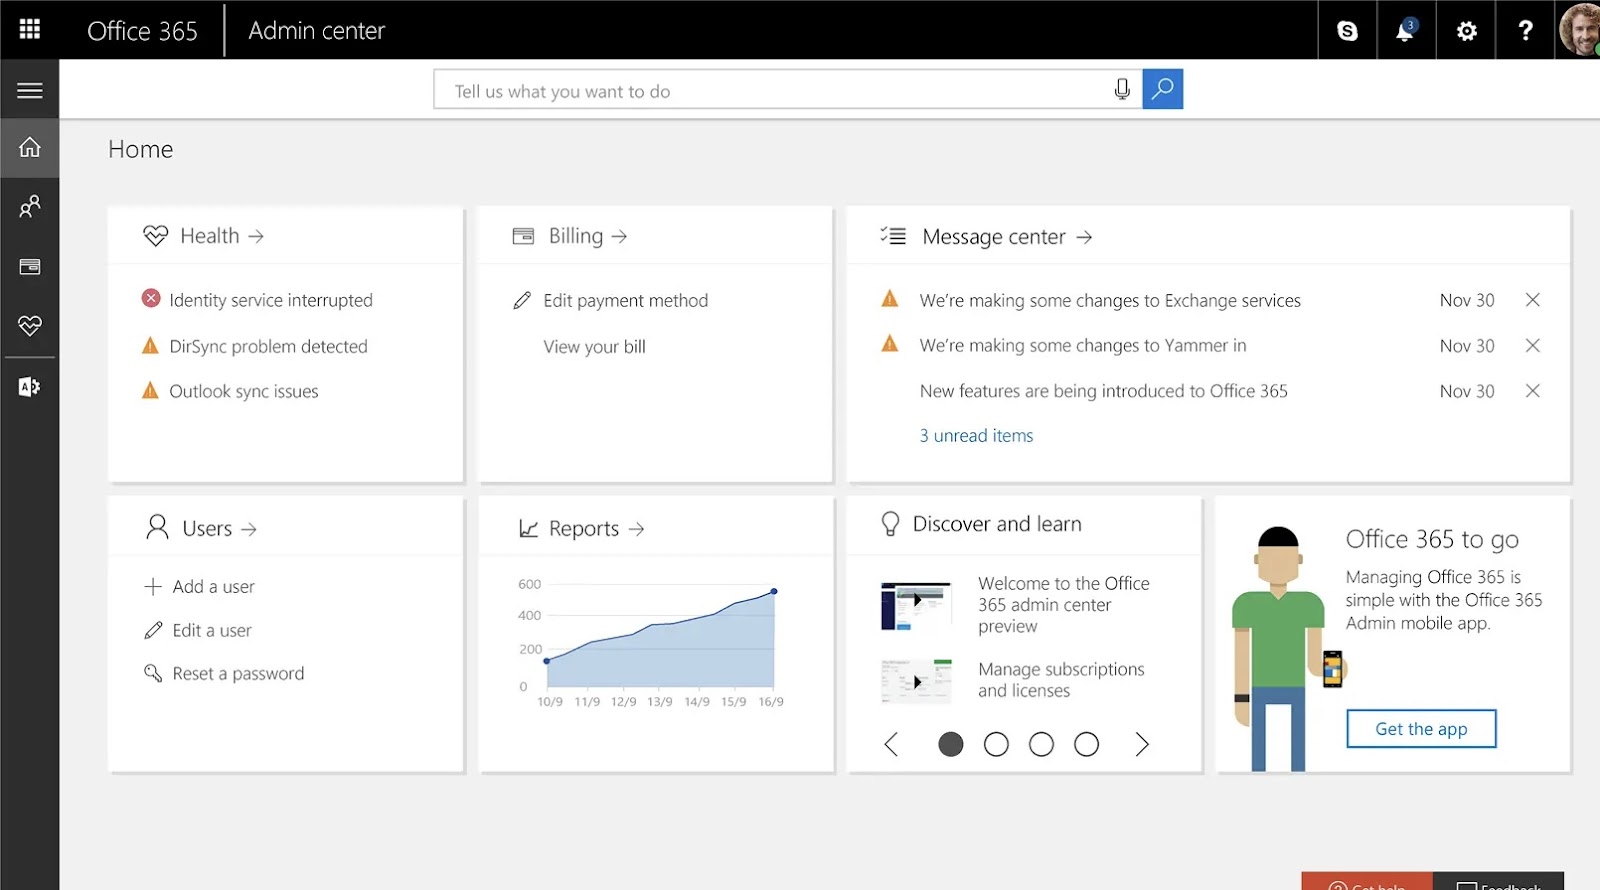Click the help question mark icon
Image resolution: width=1600 pixels, height=890 pixels.
pos(1525,31)
